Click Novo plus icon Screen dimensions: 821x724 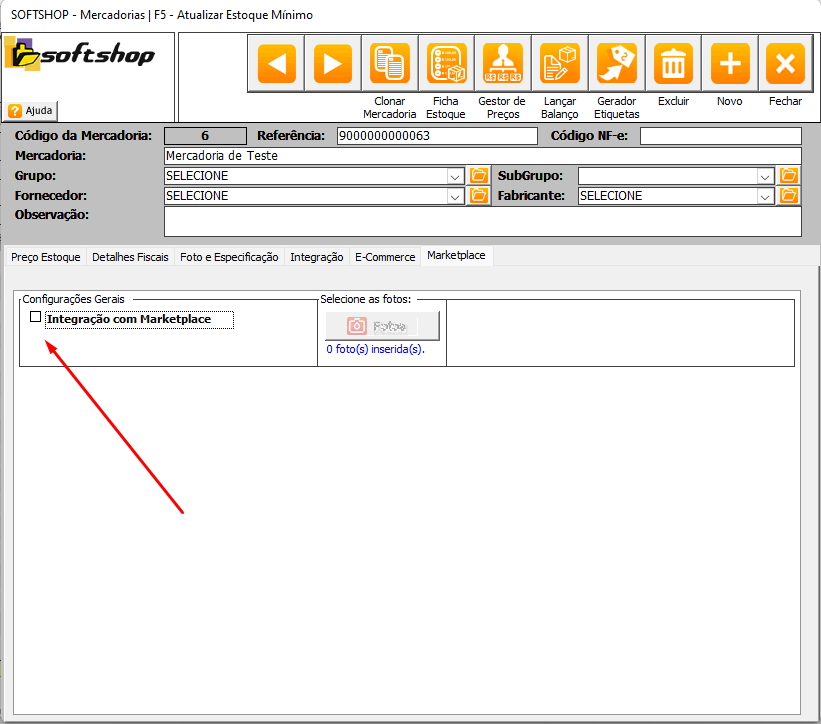[x=729, y=64]
